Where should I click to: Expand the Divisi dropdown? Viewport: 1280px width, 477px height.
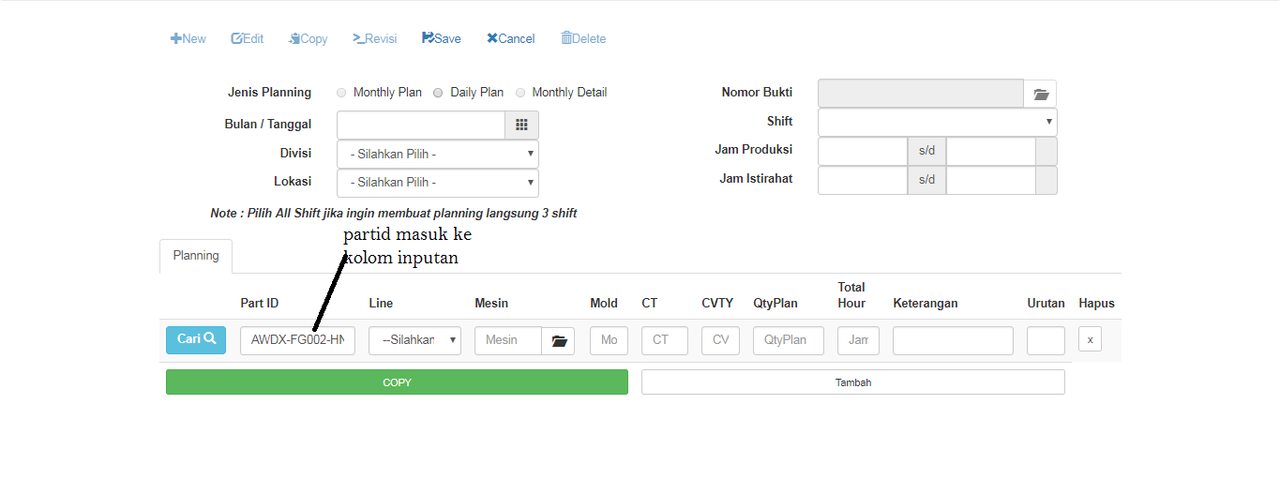click(438, 154)
